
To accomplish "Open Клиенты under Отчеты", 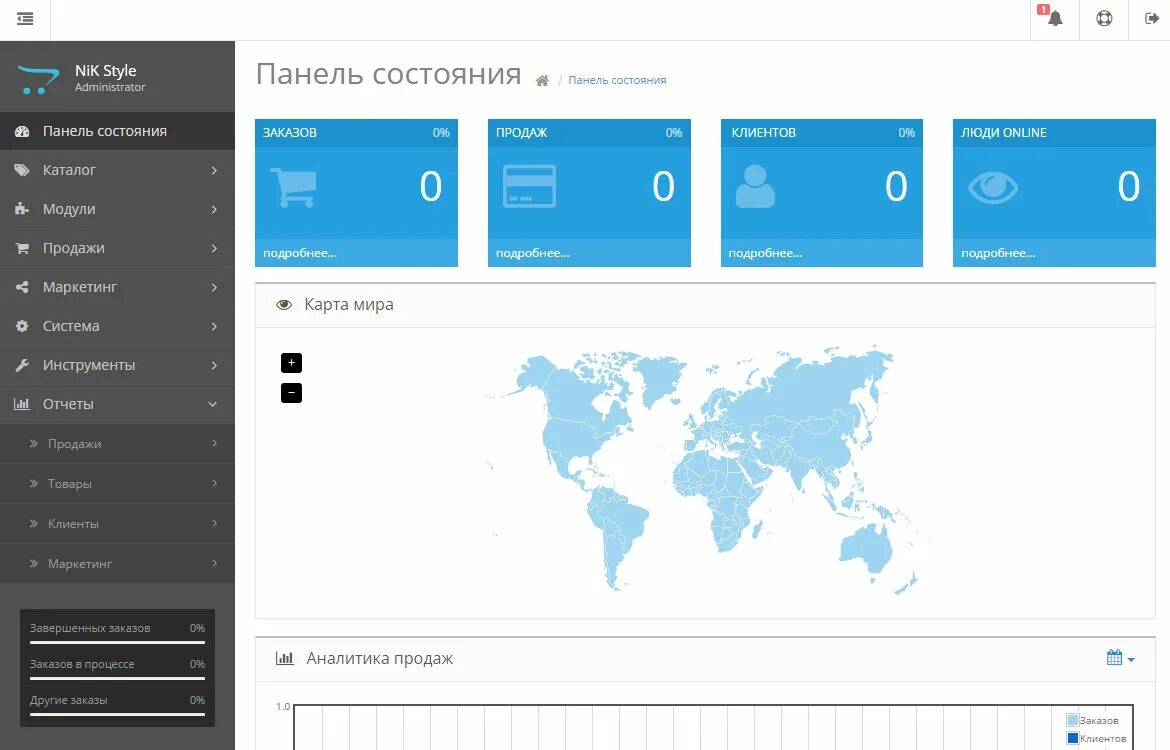I will click(117, 523).
